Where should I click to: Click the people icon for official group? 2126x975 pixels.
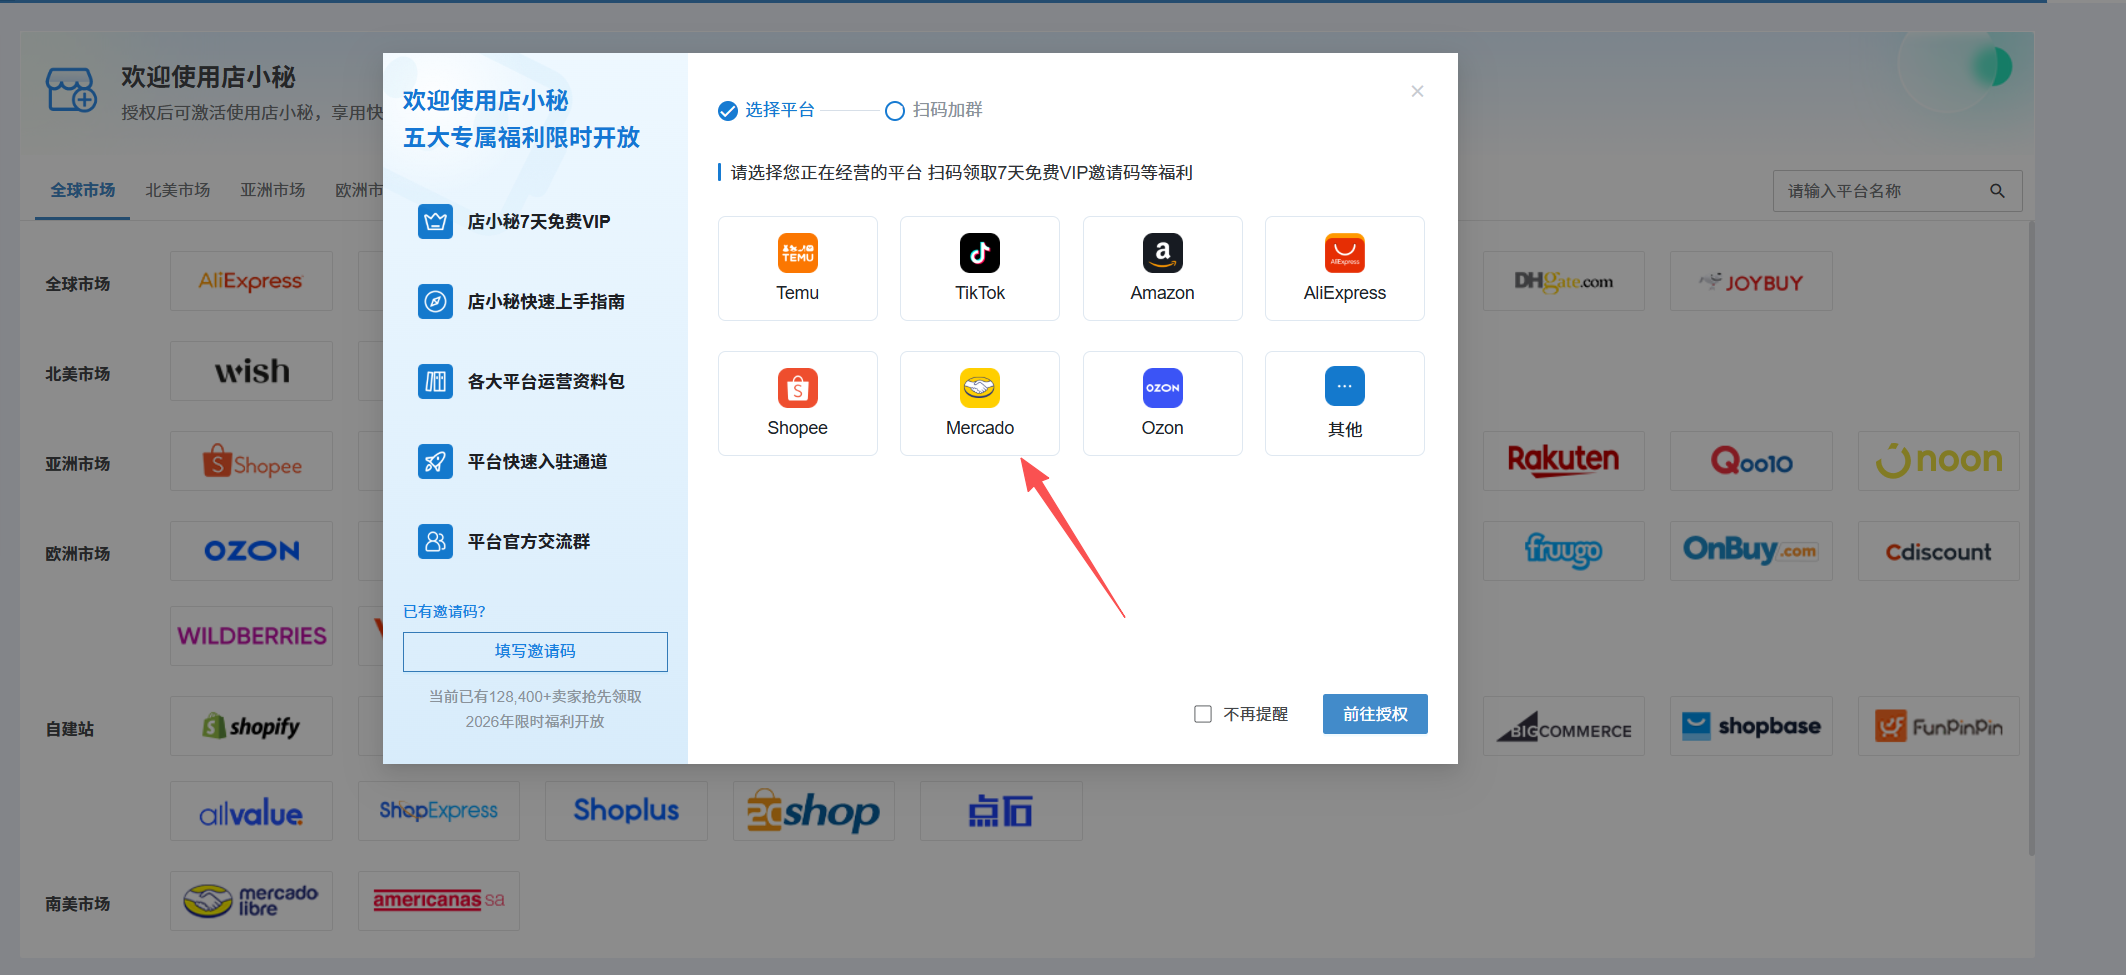point(435,541)
